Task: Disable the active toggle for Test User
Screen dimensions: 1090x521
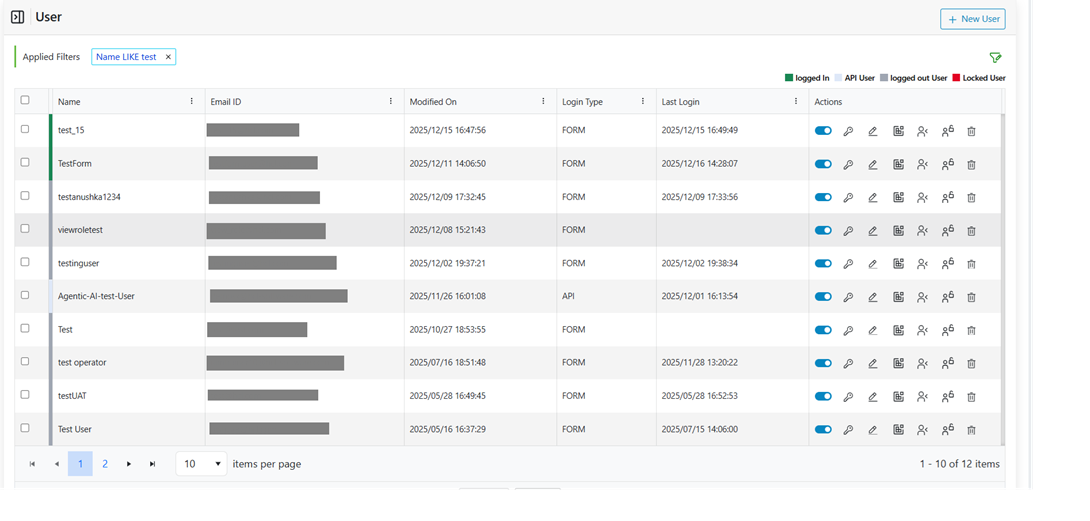Action: point(823,430)
